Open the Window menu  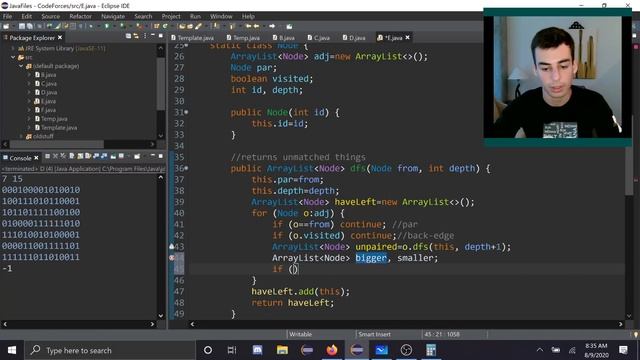click(221, 16)
